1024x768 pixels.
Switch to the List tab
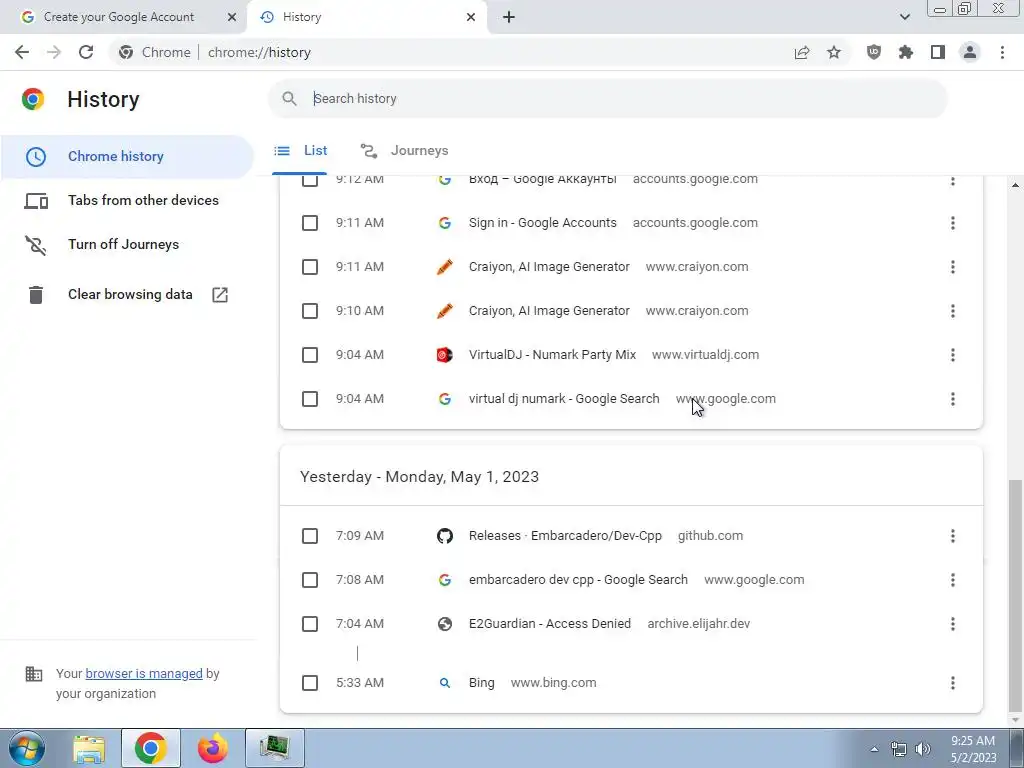pos(300,151)
